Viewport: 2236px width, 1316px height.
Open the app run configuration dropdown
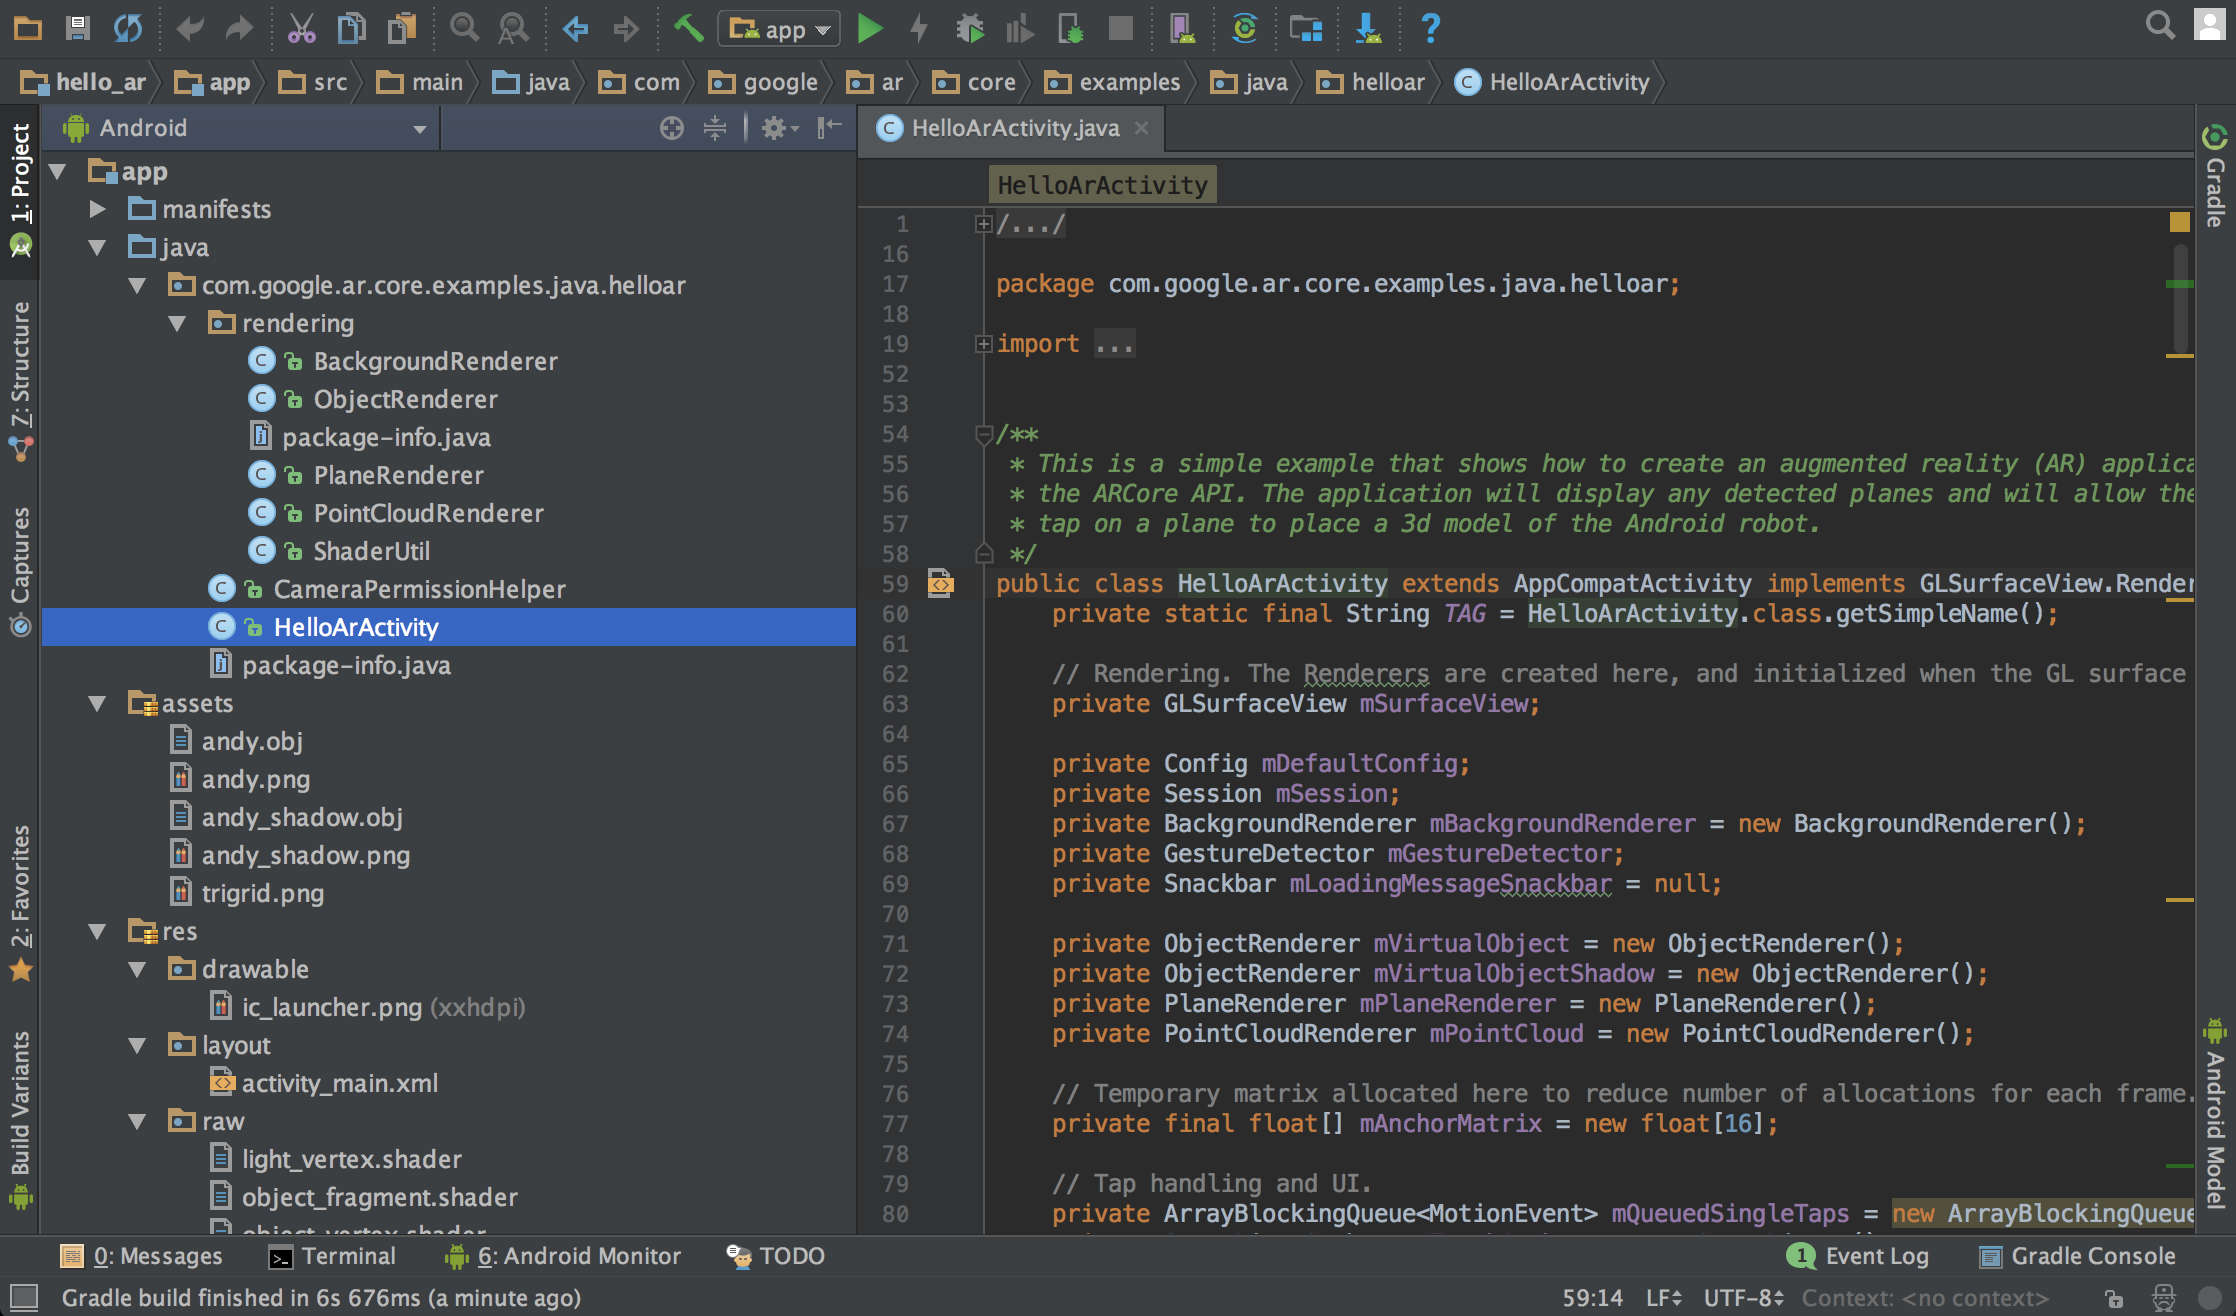(x=779, y=29)
